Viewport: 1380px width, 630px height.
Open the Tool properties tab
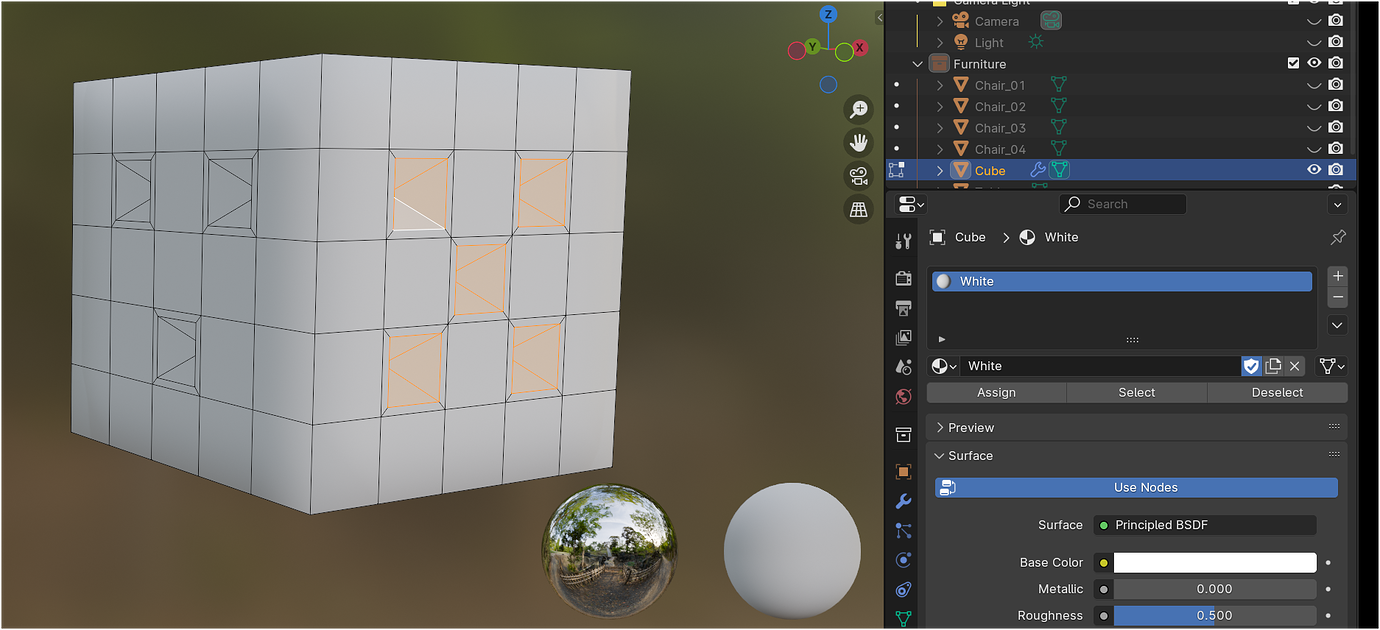pos(904,241)
